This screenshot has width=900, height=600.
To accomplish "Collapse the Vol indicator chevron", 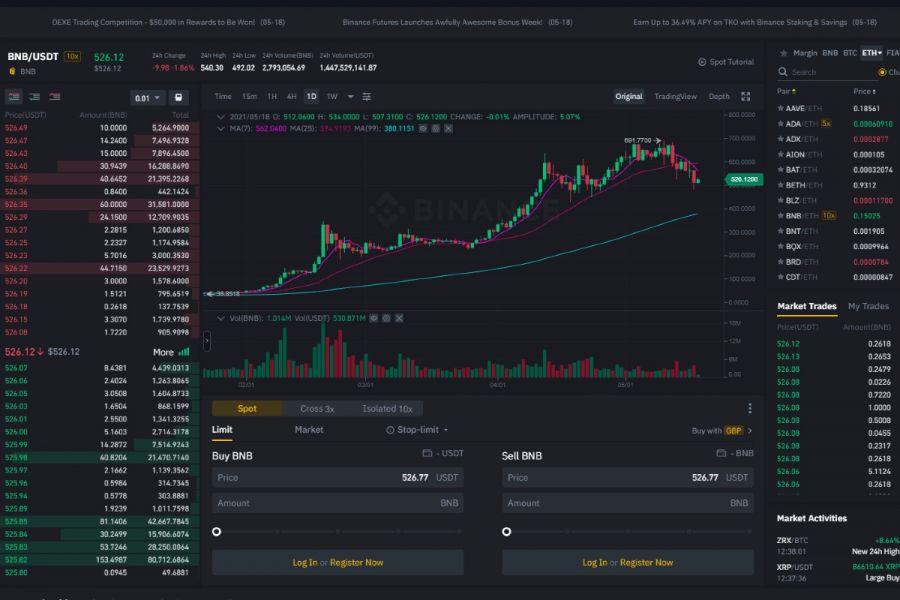I will [220, 318].
